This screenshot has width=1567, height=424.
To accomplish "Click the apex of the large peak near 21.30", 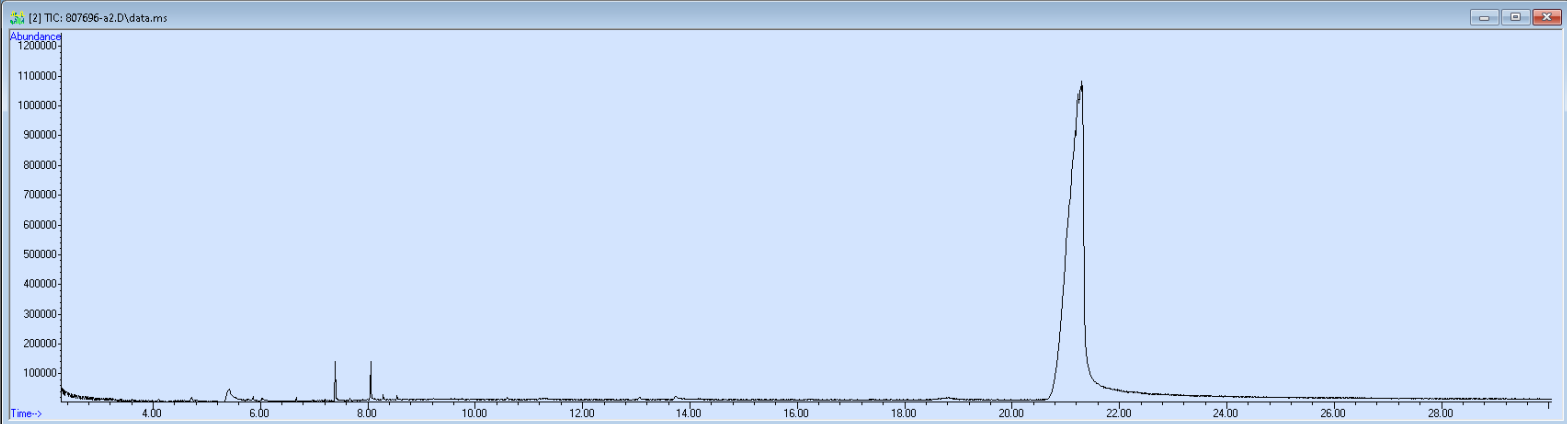I will click(1081, 83).
